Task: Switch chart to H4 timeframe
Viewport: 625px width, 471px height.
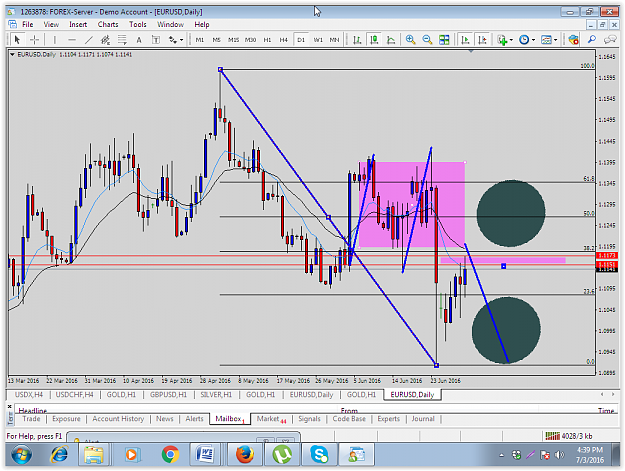Action: pos(283,39)
